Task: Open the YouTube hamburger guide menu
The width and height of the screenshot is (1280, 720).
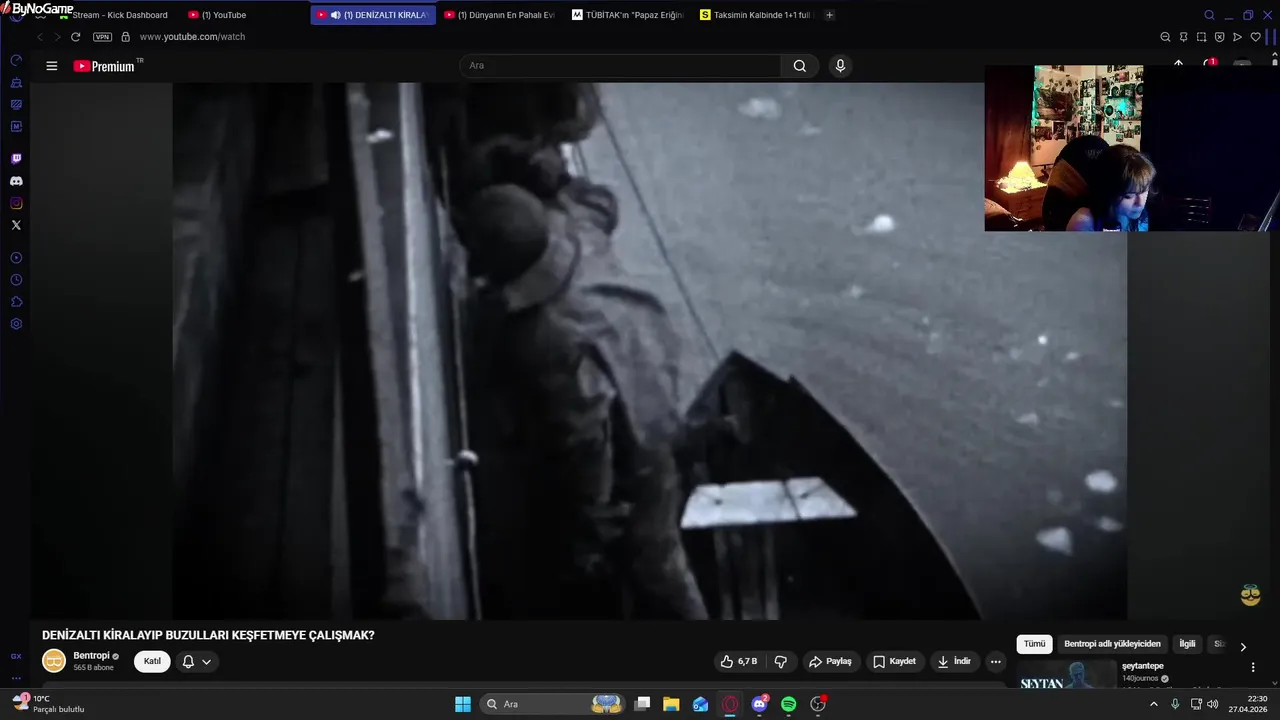Action: click(52, 66)
